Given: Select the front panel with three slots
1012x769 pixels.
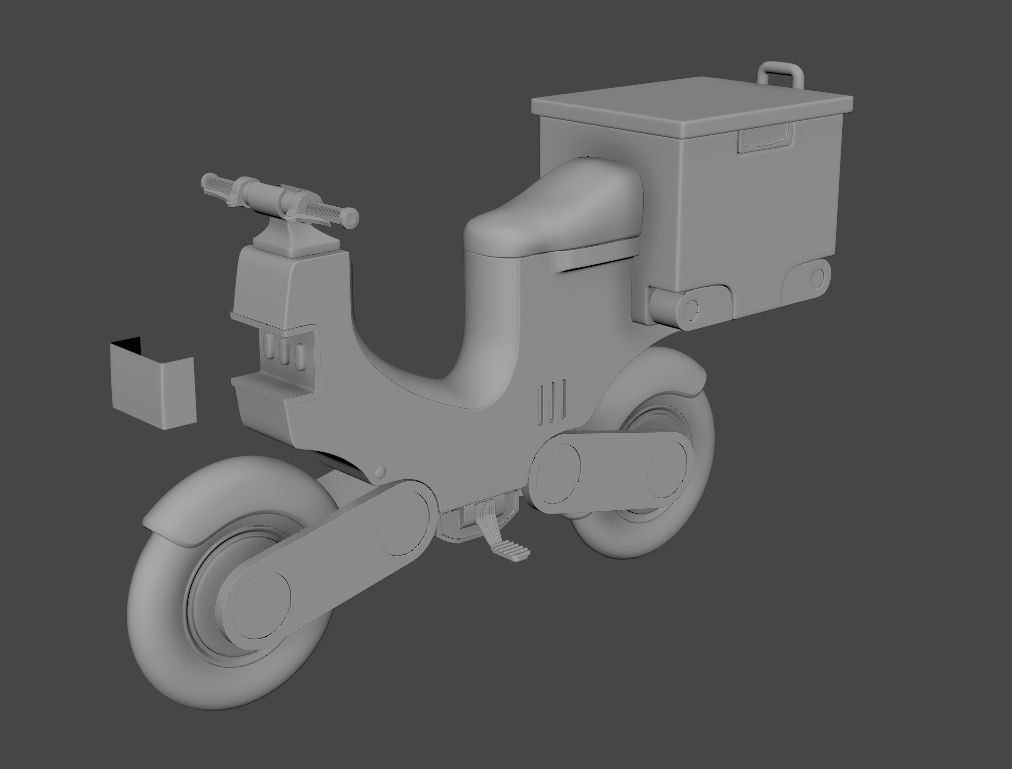Looking at the screenshot, I should tap(286, 354).
